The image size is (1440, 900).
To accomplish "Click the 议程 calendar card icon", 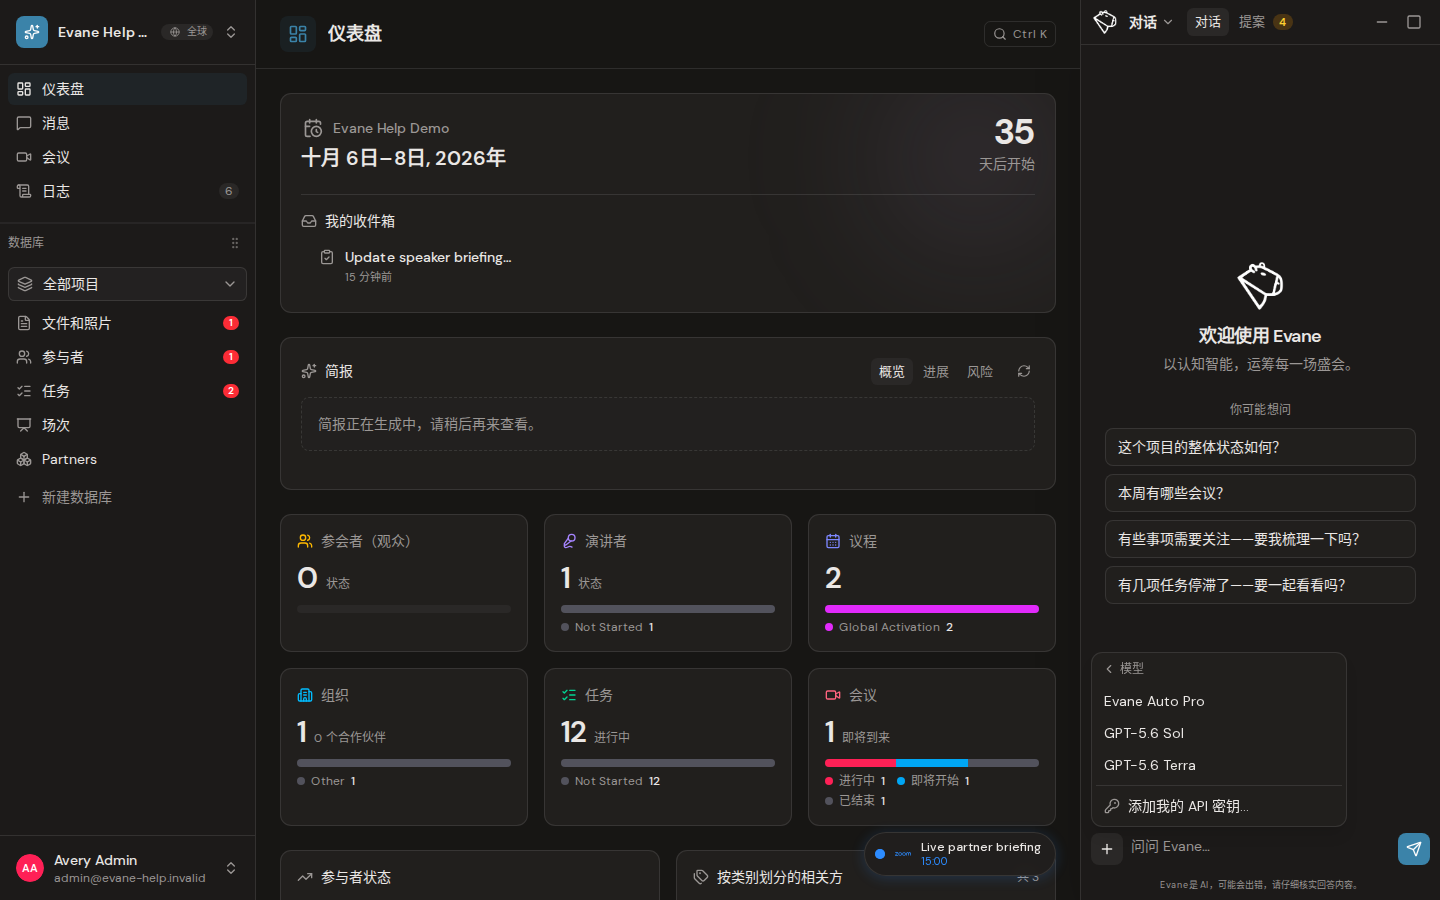I will click(833, 541).
